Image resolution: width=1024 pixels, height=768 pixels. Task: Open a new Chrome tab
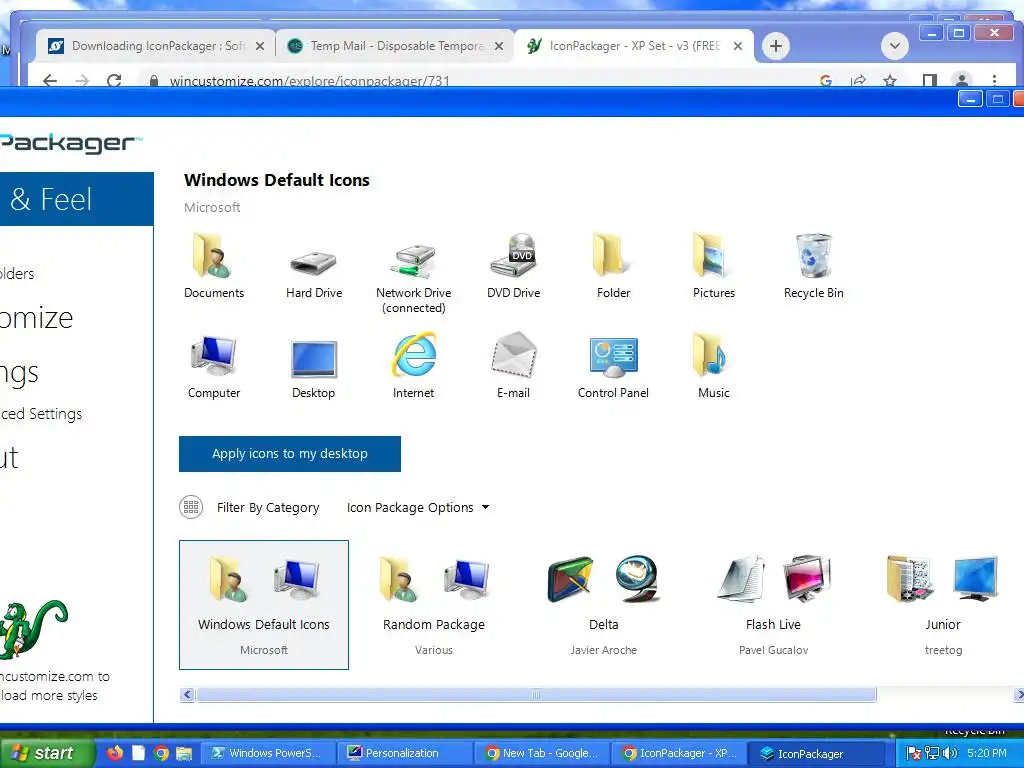pos(776,46)
